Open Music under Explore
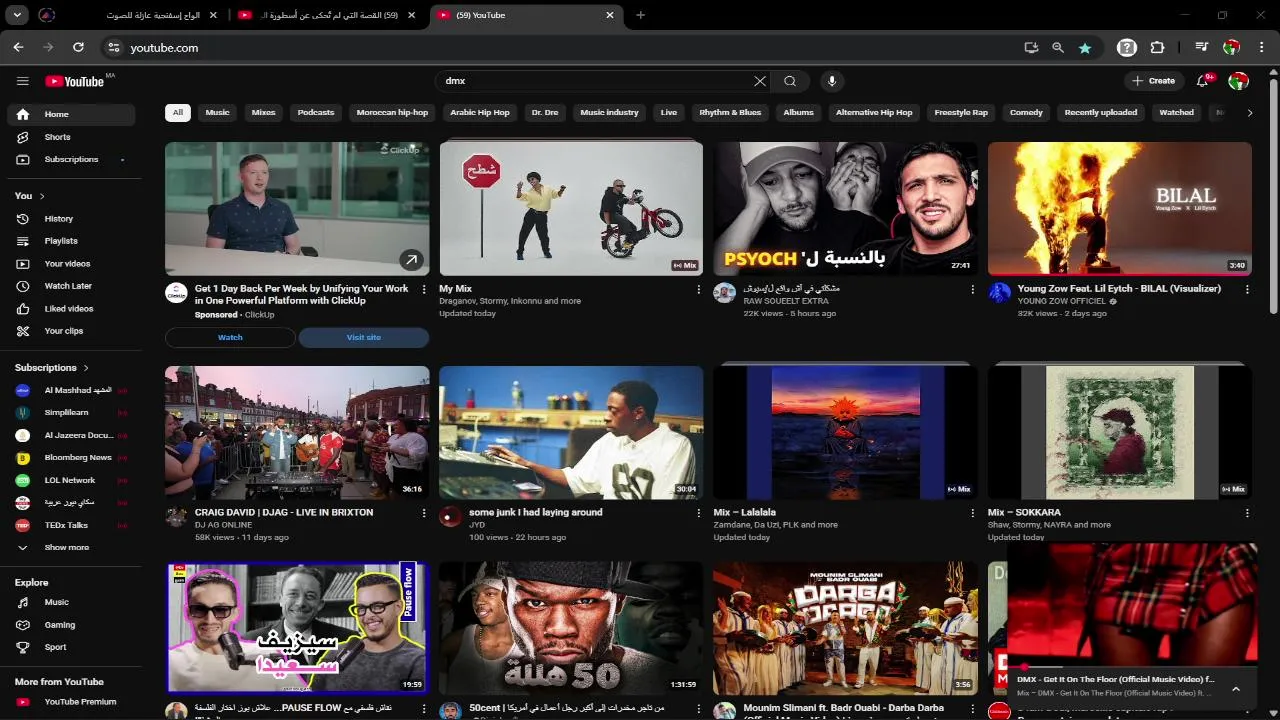Image resolution: width=1280 pixels, height=720 pixels. (x=70, y=602)
